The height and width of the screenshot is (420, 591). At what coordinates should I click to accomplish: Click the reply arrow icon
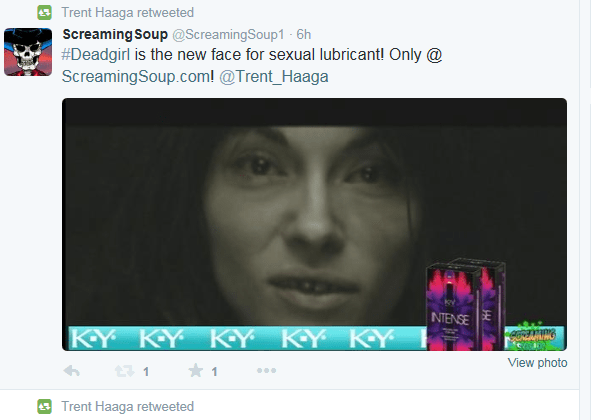click(x=72, y=371)
